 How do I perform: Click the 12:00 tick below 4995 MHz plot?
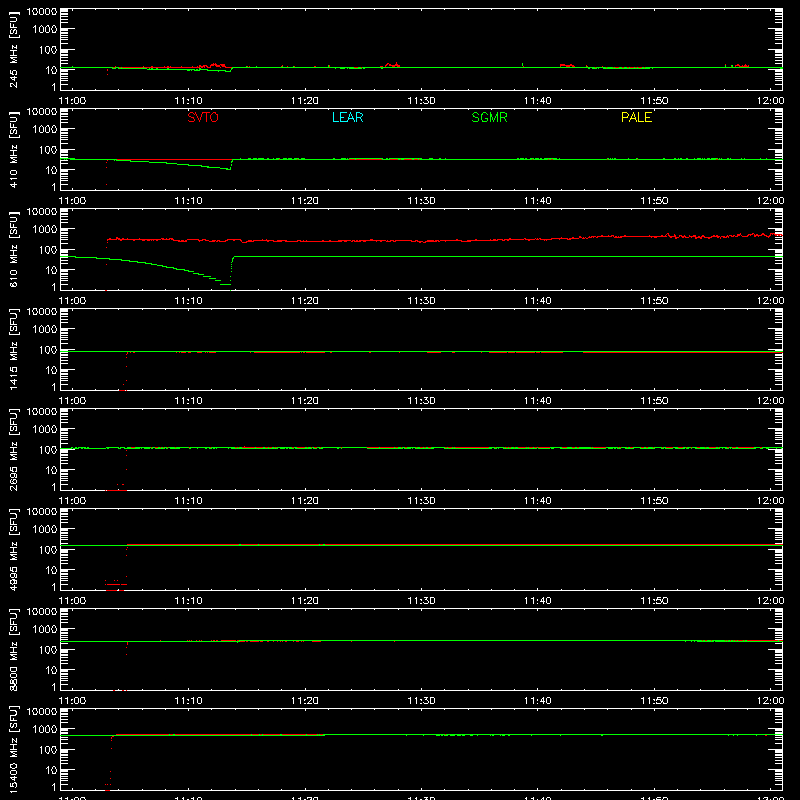[x=770, y=601]
